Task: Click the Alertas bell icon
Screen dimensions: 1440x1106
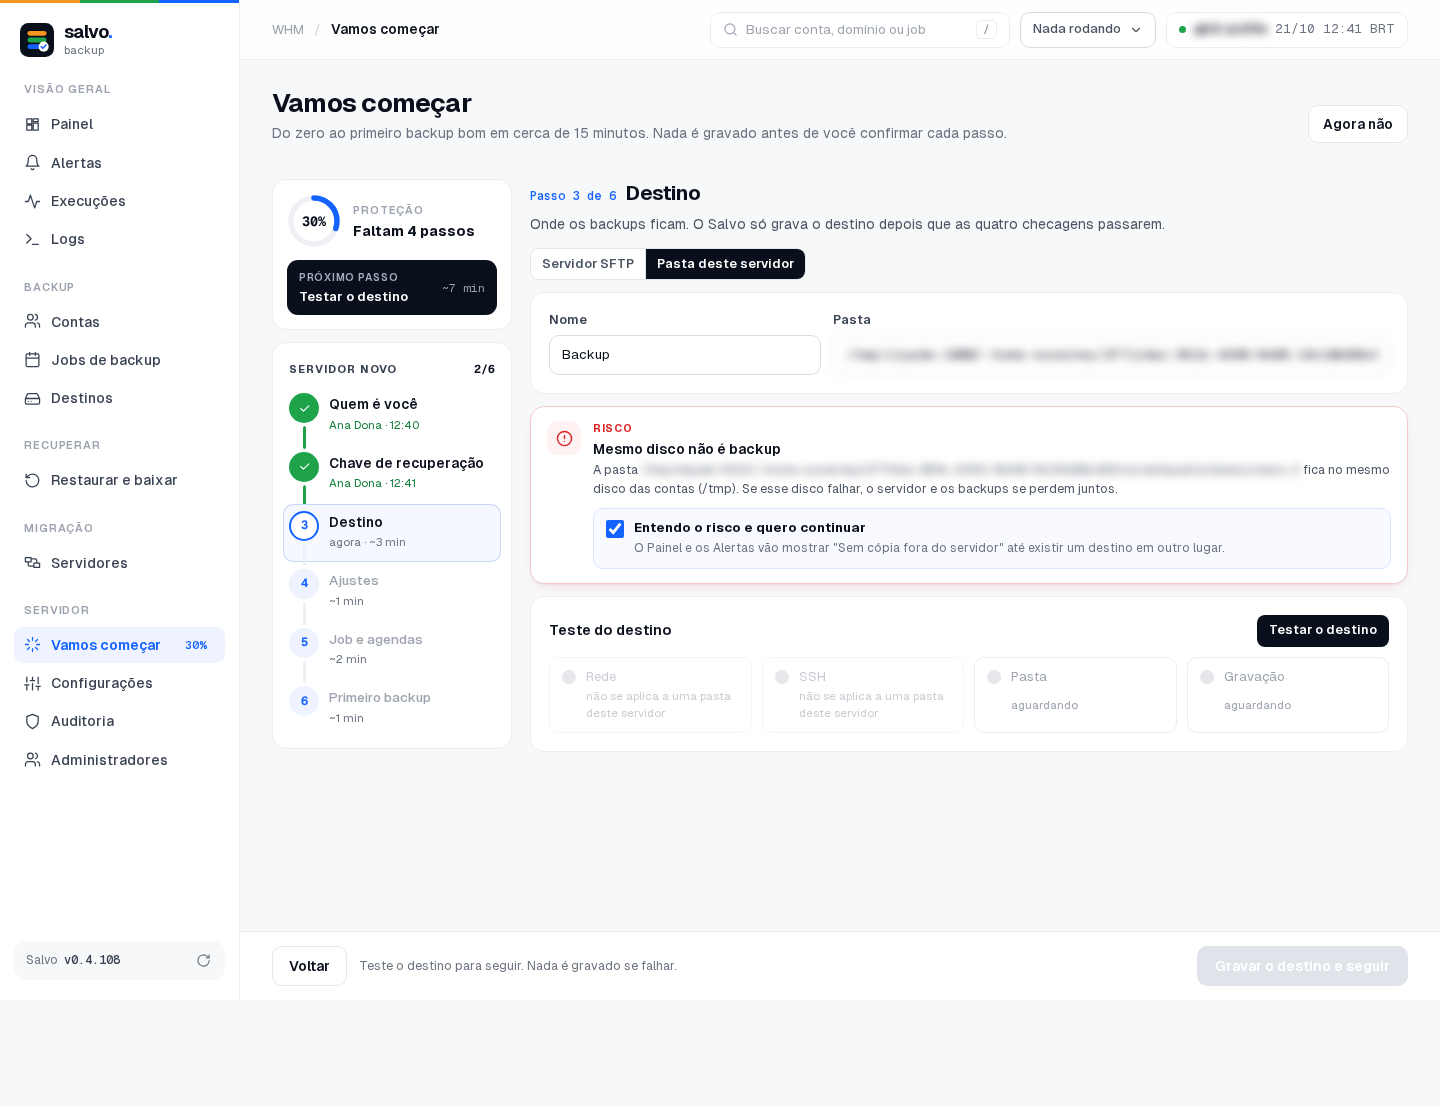Action: point(32,163)
